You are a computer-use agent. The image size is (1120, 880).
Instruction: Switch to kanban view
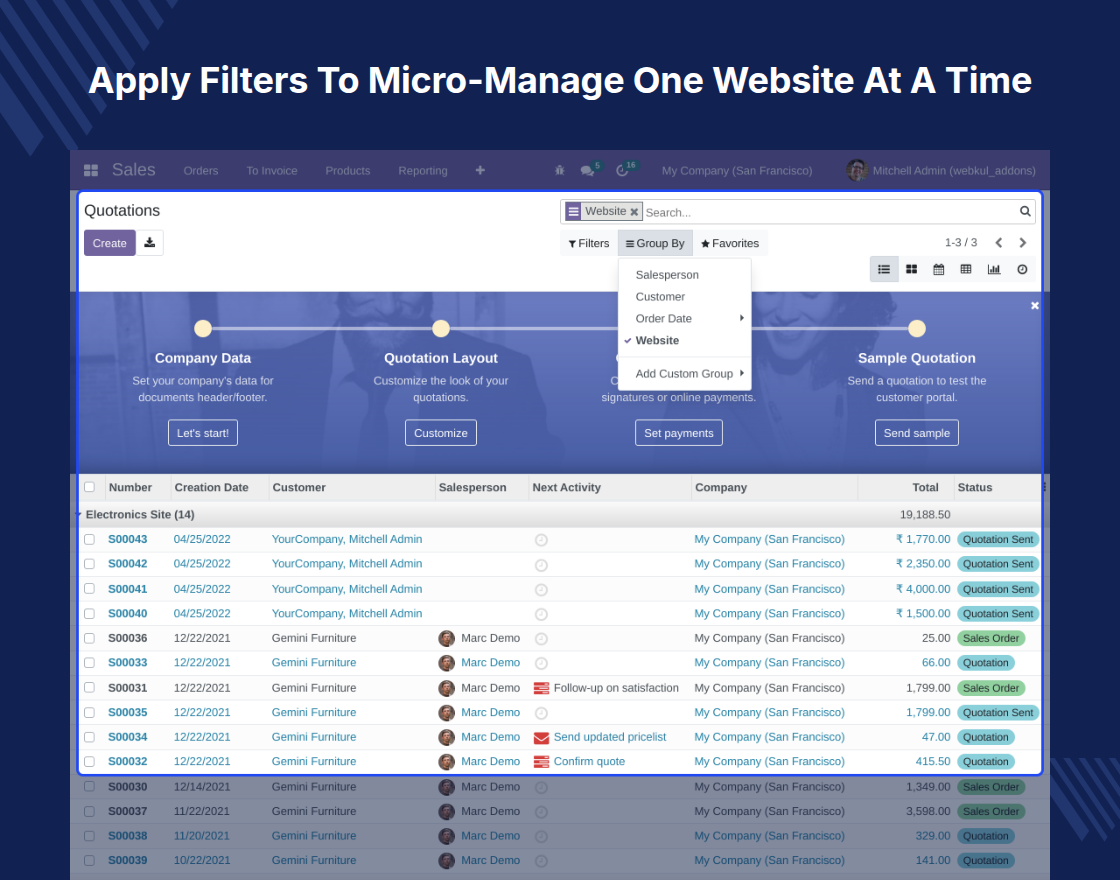click(x=911, y=269)
